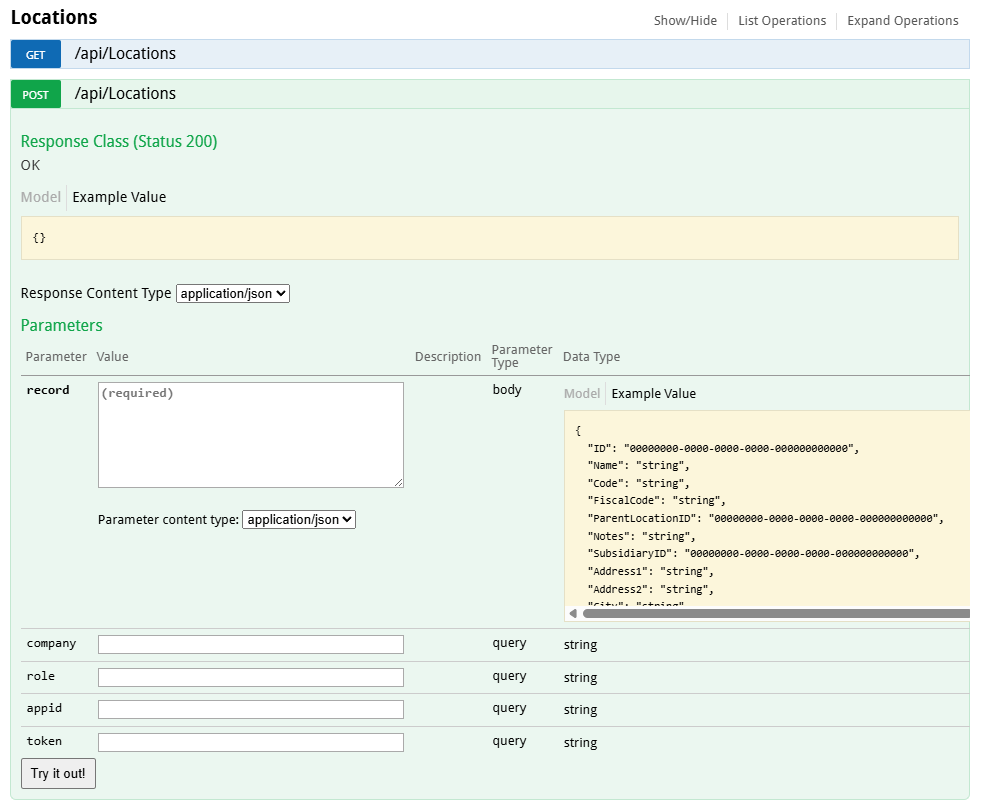Click the record body textarea
Screen dimensions: 981x812
click(x=250, y=435)
